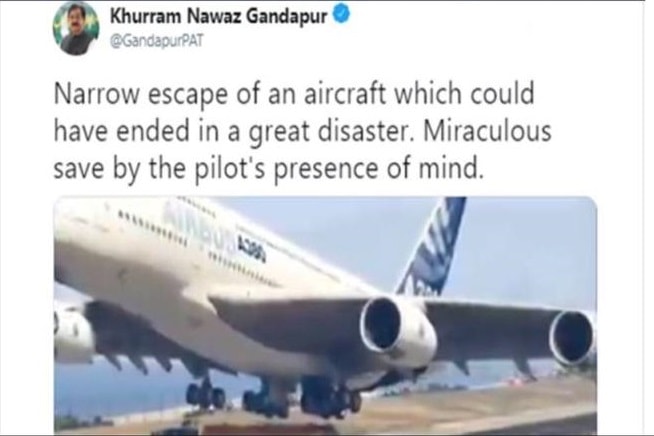
Task: Click the @GandapurPAT handle
Action: 156,41
